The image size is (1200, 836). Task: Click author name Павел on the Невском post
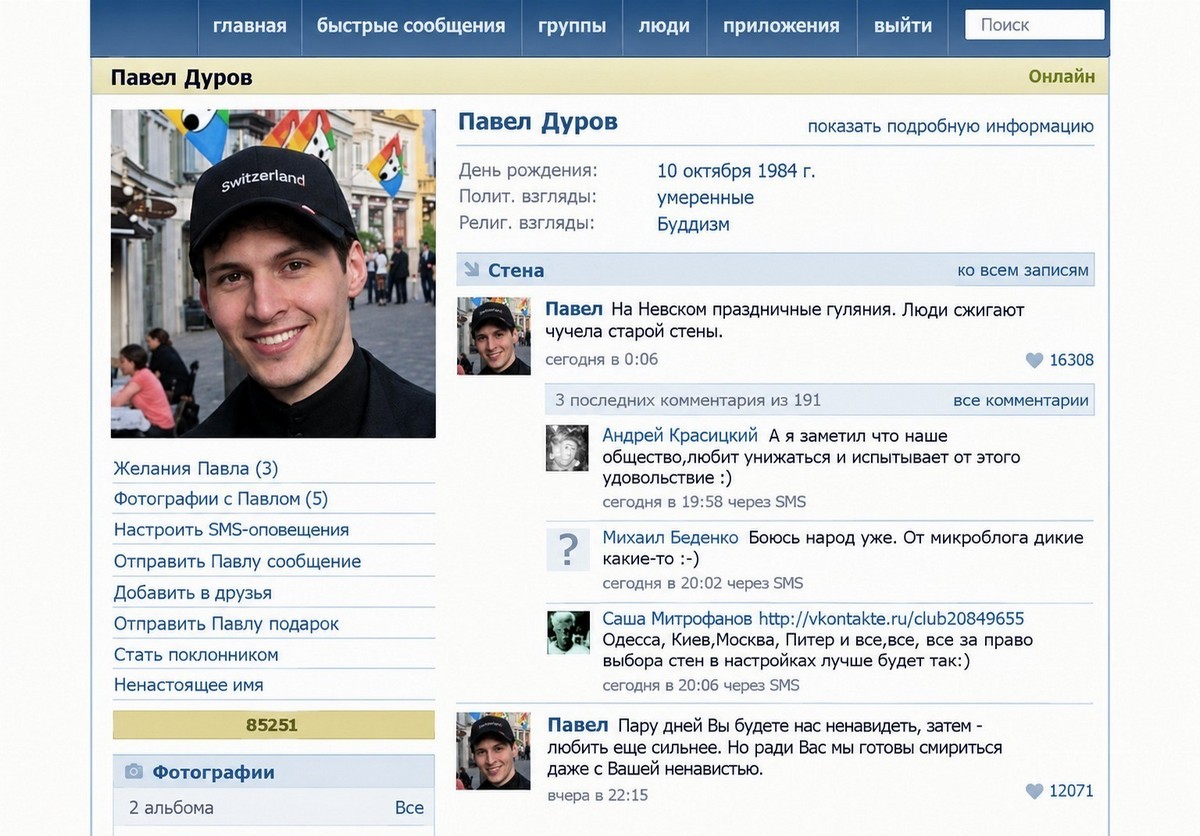[574, 309]
